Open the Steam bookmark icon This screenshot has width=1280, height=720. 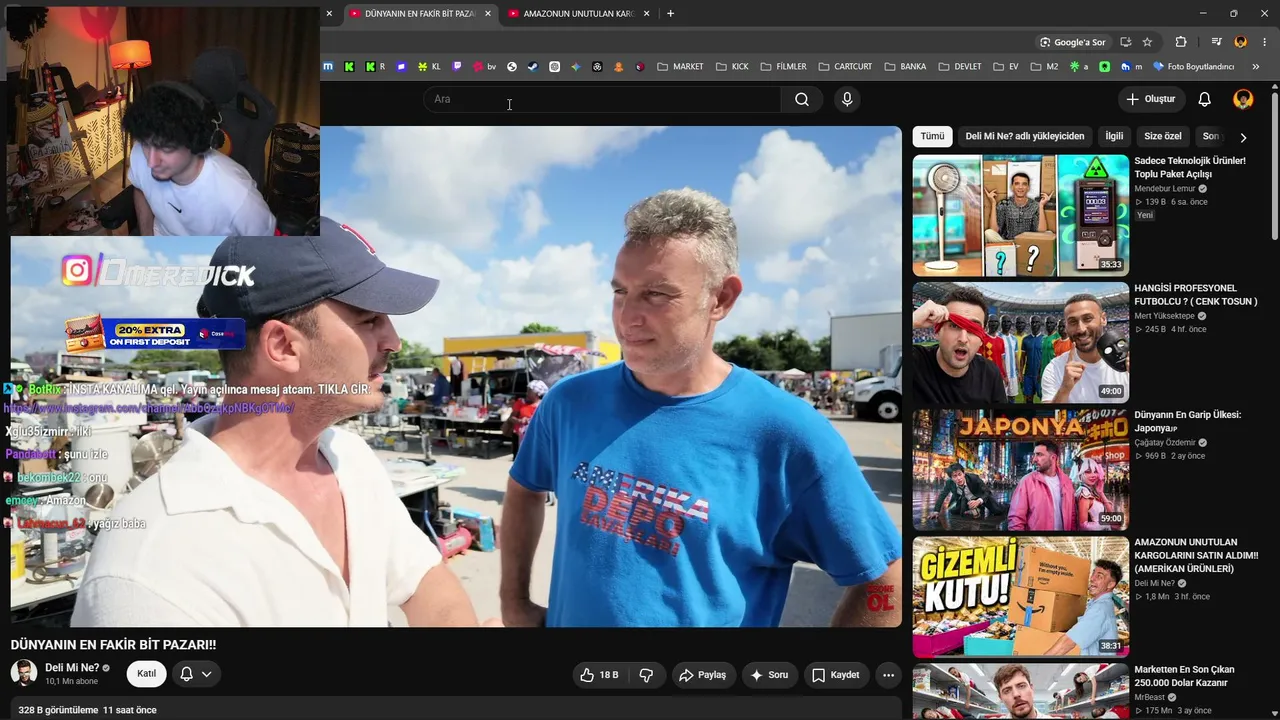pos(533,67)
